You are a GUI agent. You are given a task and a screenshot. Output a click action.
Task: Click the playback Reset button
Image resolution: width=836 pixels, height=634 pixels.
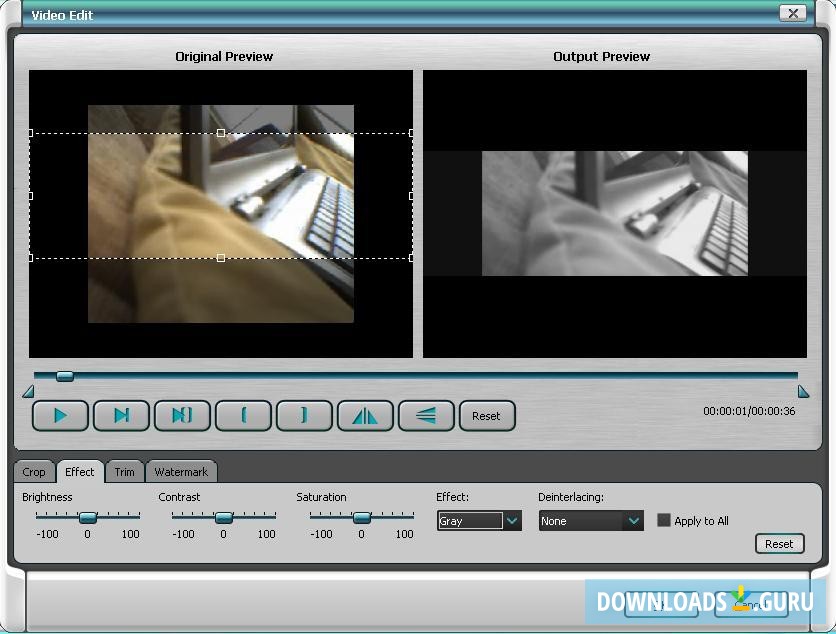487,415
